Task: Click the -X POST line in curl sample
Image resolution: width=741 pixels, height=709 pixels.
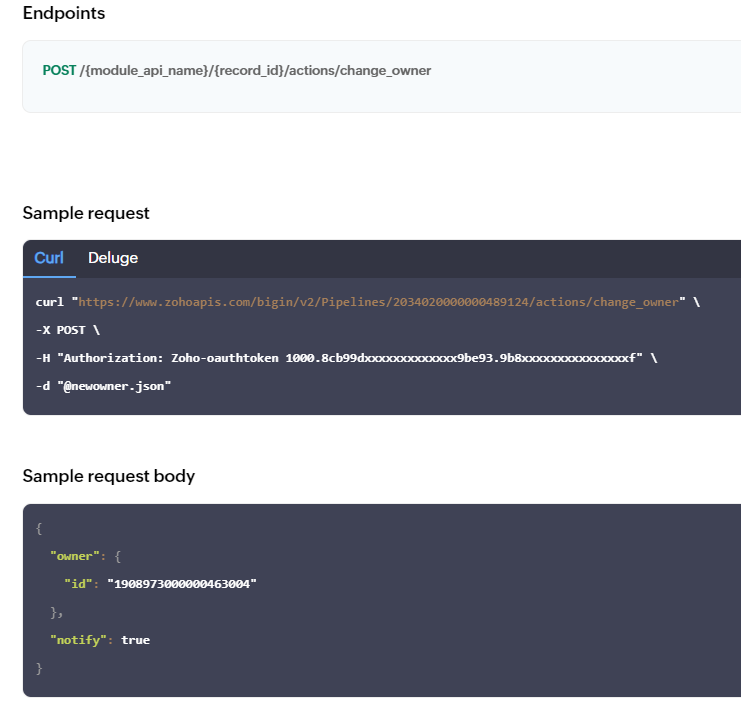Action: coord(68,330)
